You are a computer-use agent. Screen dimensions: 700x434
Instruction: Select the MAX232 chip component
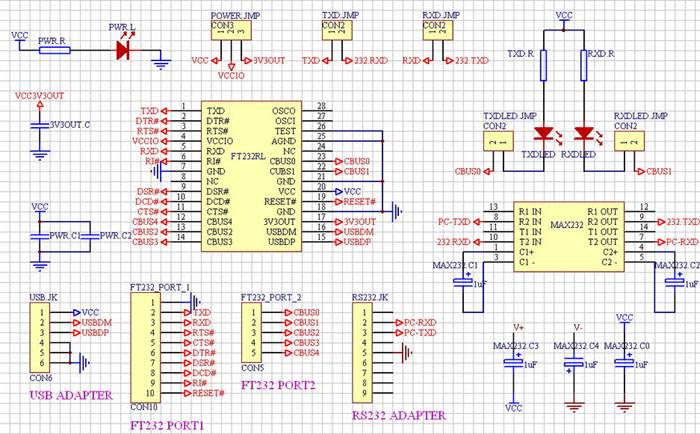coord(568,237)
